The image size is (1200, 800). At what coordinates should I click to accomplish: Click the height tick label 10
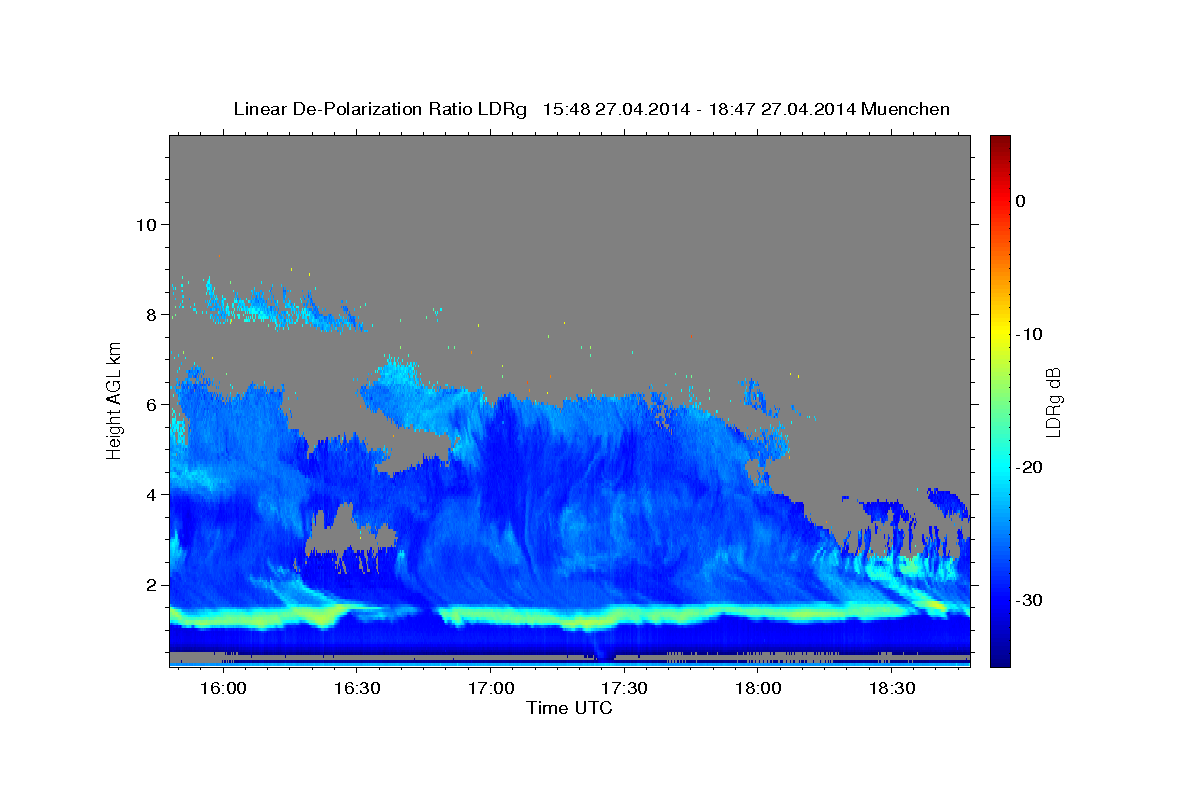[145, 224]
